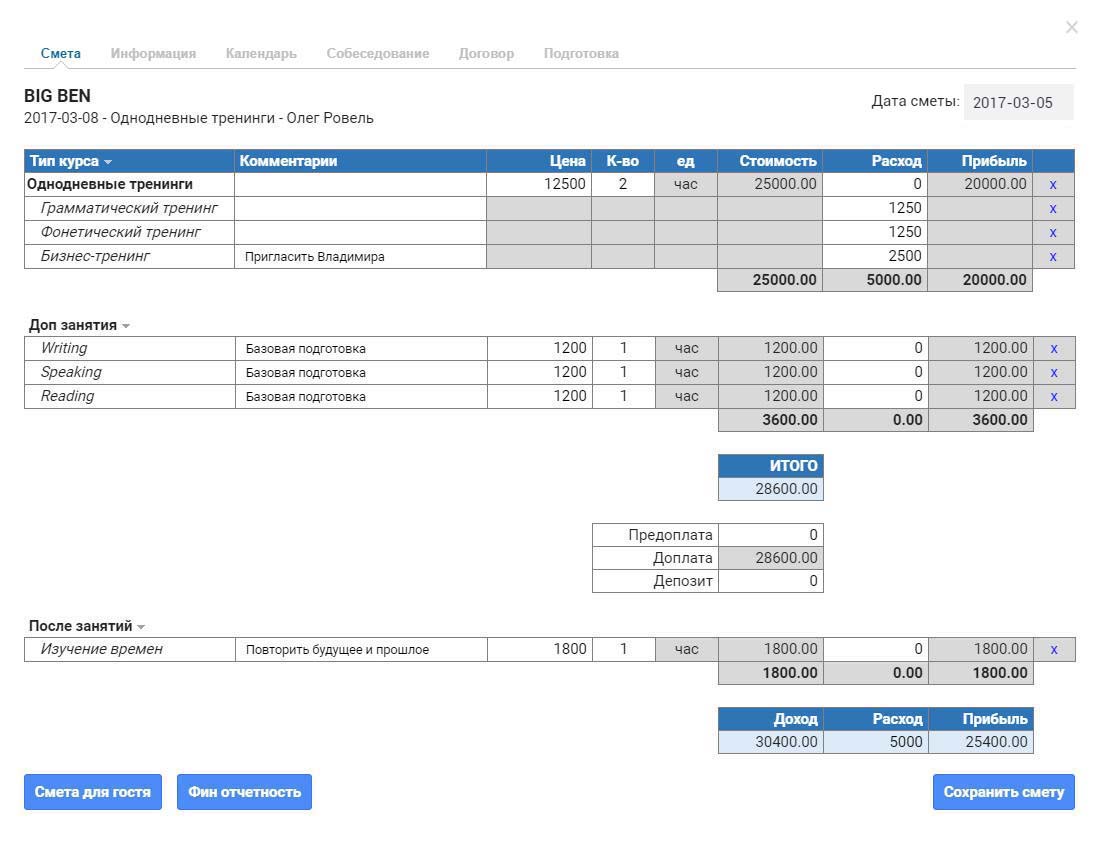
Task: Close the estimate dialog
Action: [x=1071, y=27]
